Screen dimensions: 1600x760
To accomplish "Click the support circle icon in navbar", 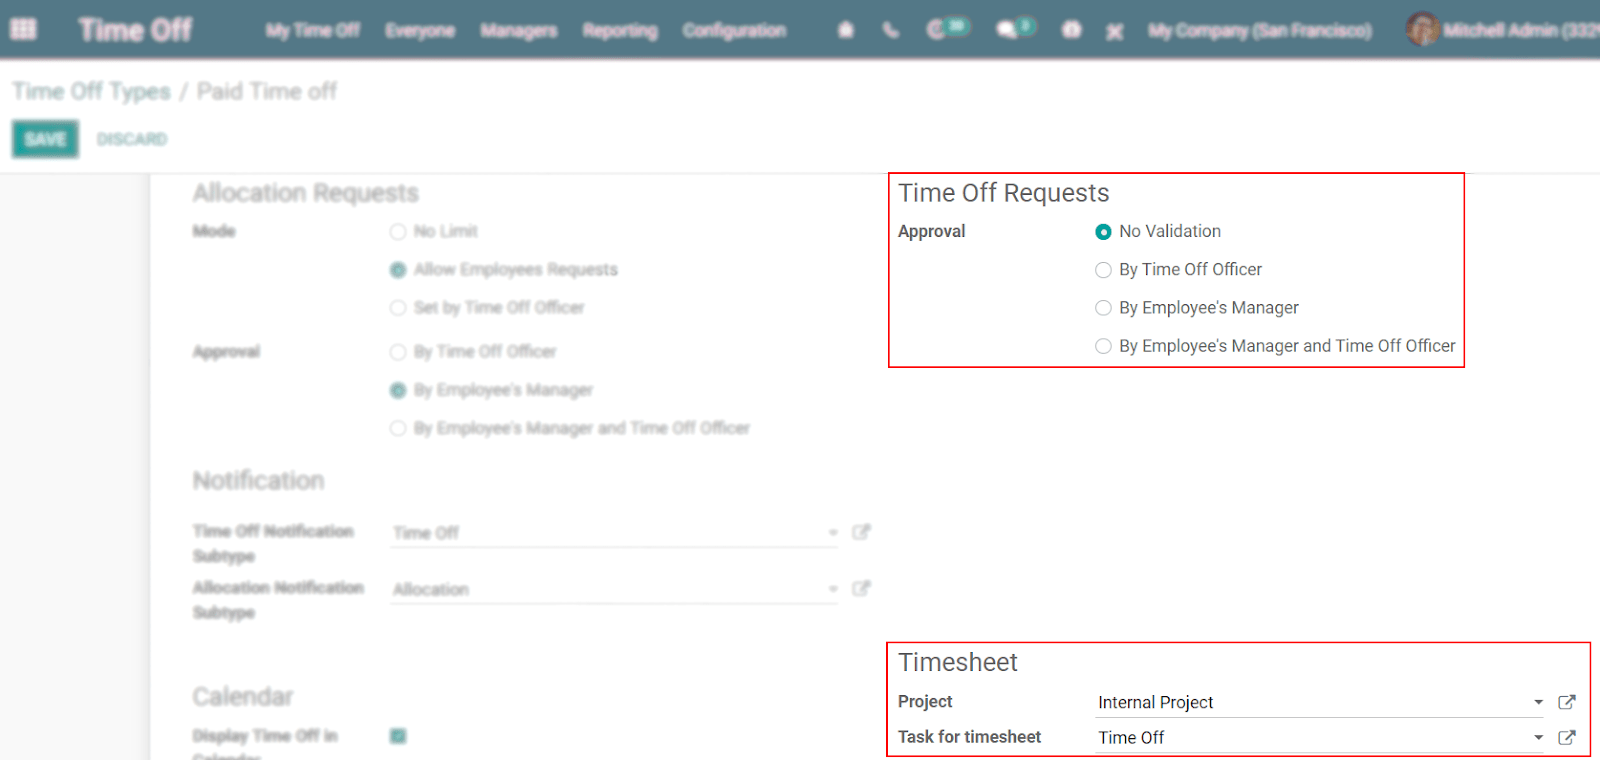I will [x=1071, y=30].
